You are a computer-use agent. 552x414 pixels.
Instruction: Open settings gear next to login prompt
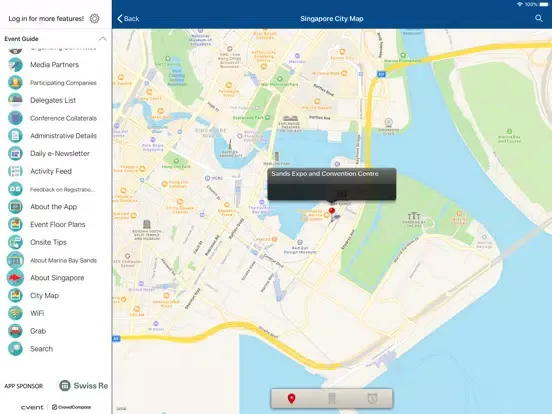click(x=94, y=19)
